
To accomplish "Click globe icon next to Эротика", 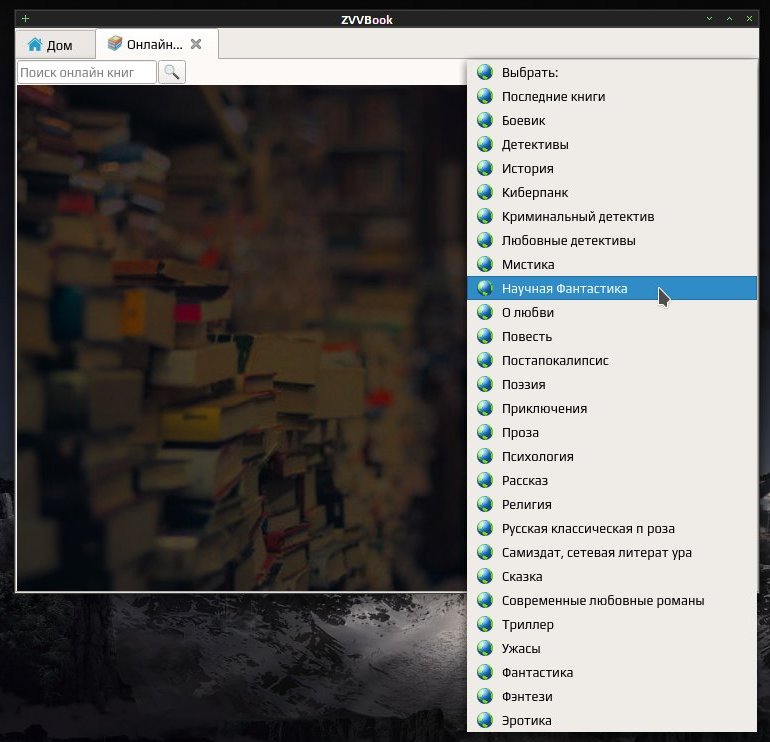I will click(485, 720).
